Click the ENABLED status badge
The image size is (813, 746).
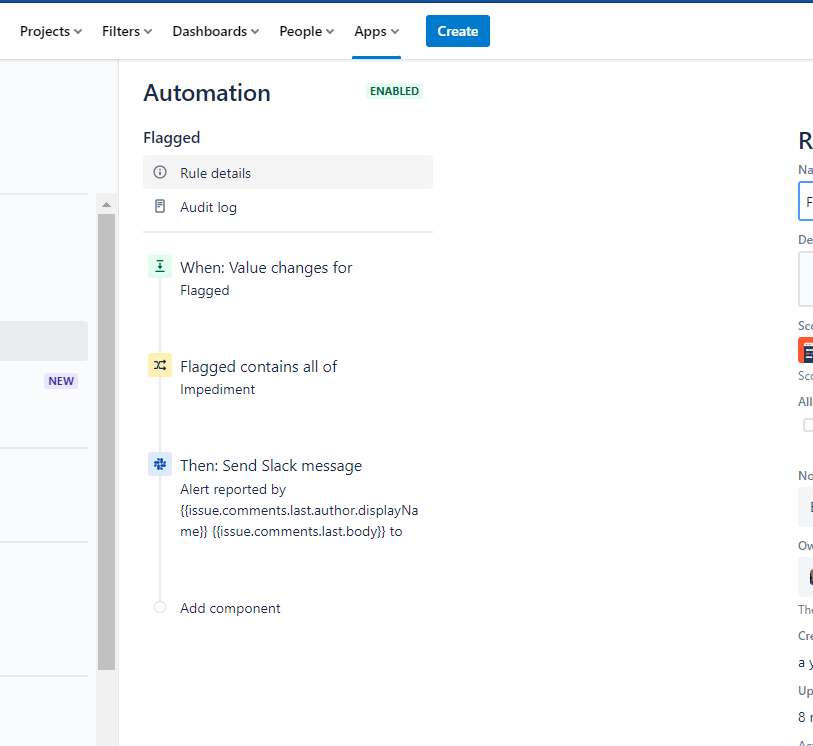[394, 91]
